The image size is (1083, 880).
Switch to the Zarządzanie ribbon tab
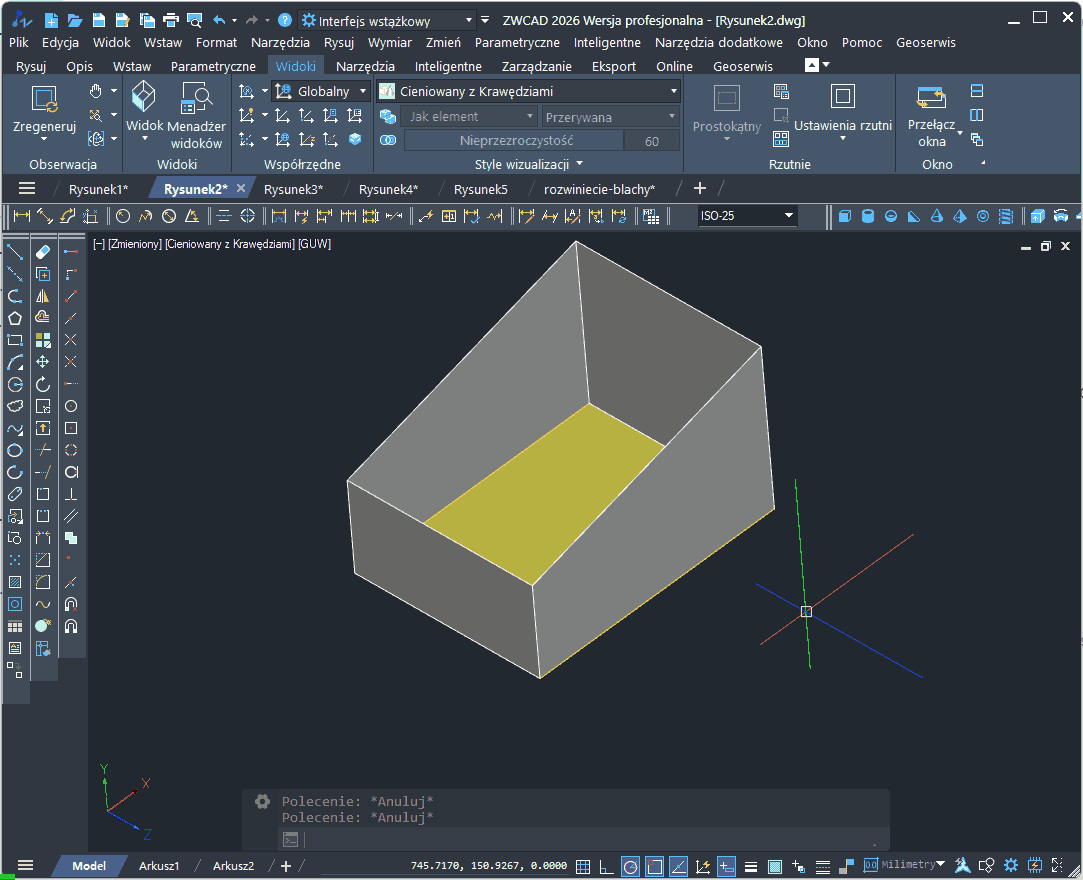tap(536, 66)
